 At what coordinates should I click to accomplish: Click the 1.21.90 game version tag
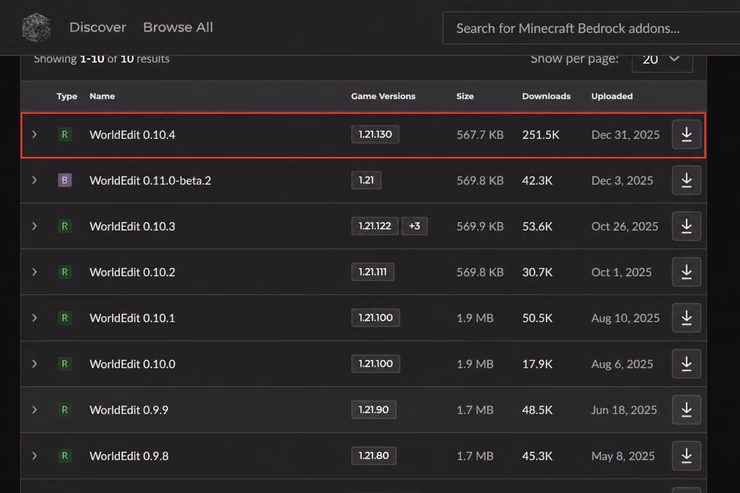click(374, 409)
